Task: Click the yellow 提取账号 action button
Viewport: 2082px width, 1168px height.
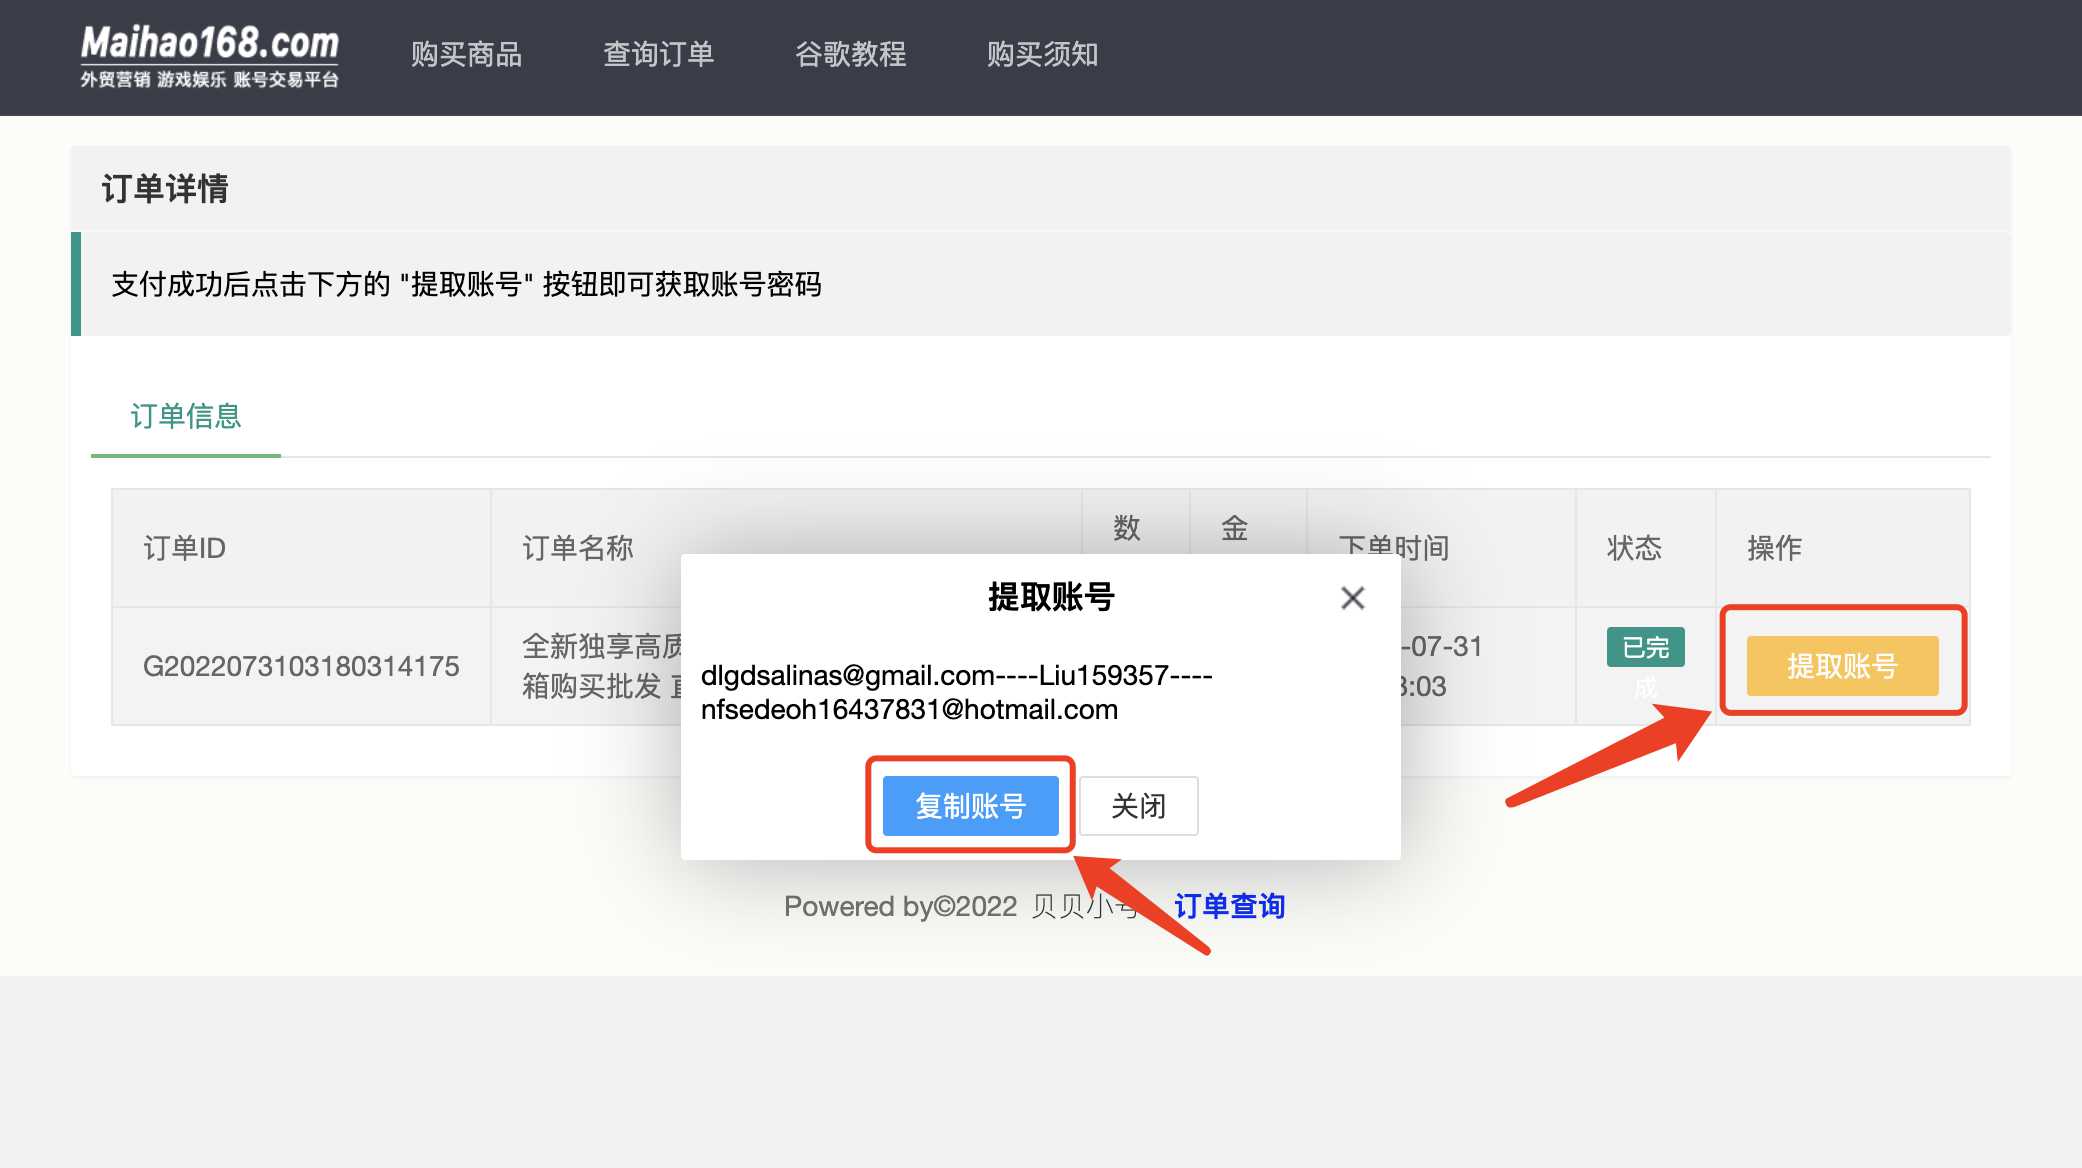Action: pos(1843,665)
